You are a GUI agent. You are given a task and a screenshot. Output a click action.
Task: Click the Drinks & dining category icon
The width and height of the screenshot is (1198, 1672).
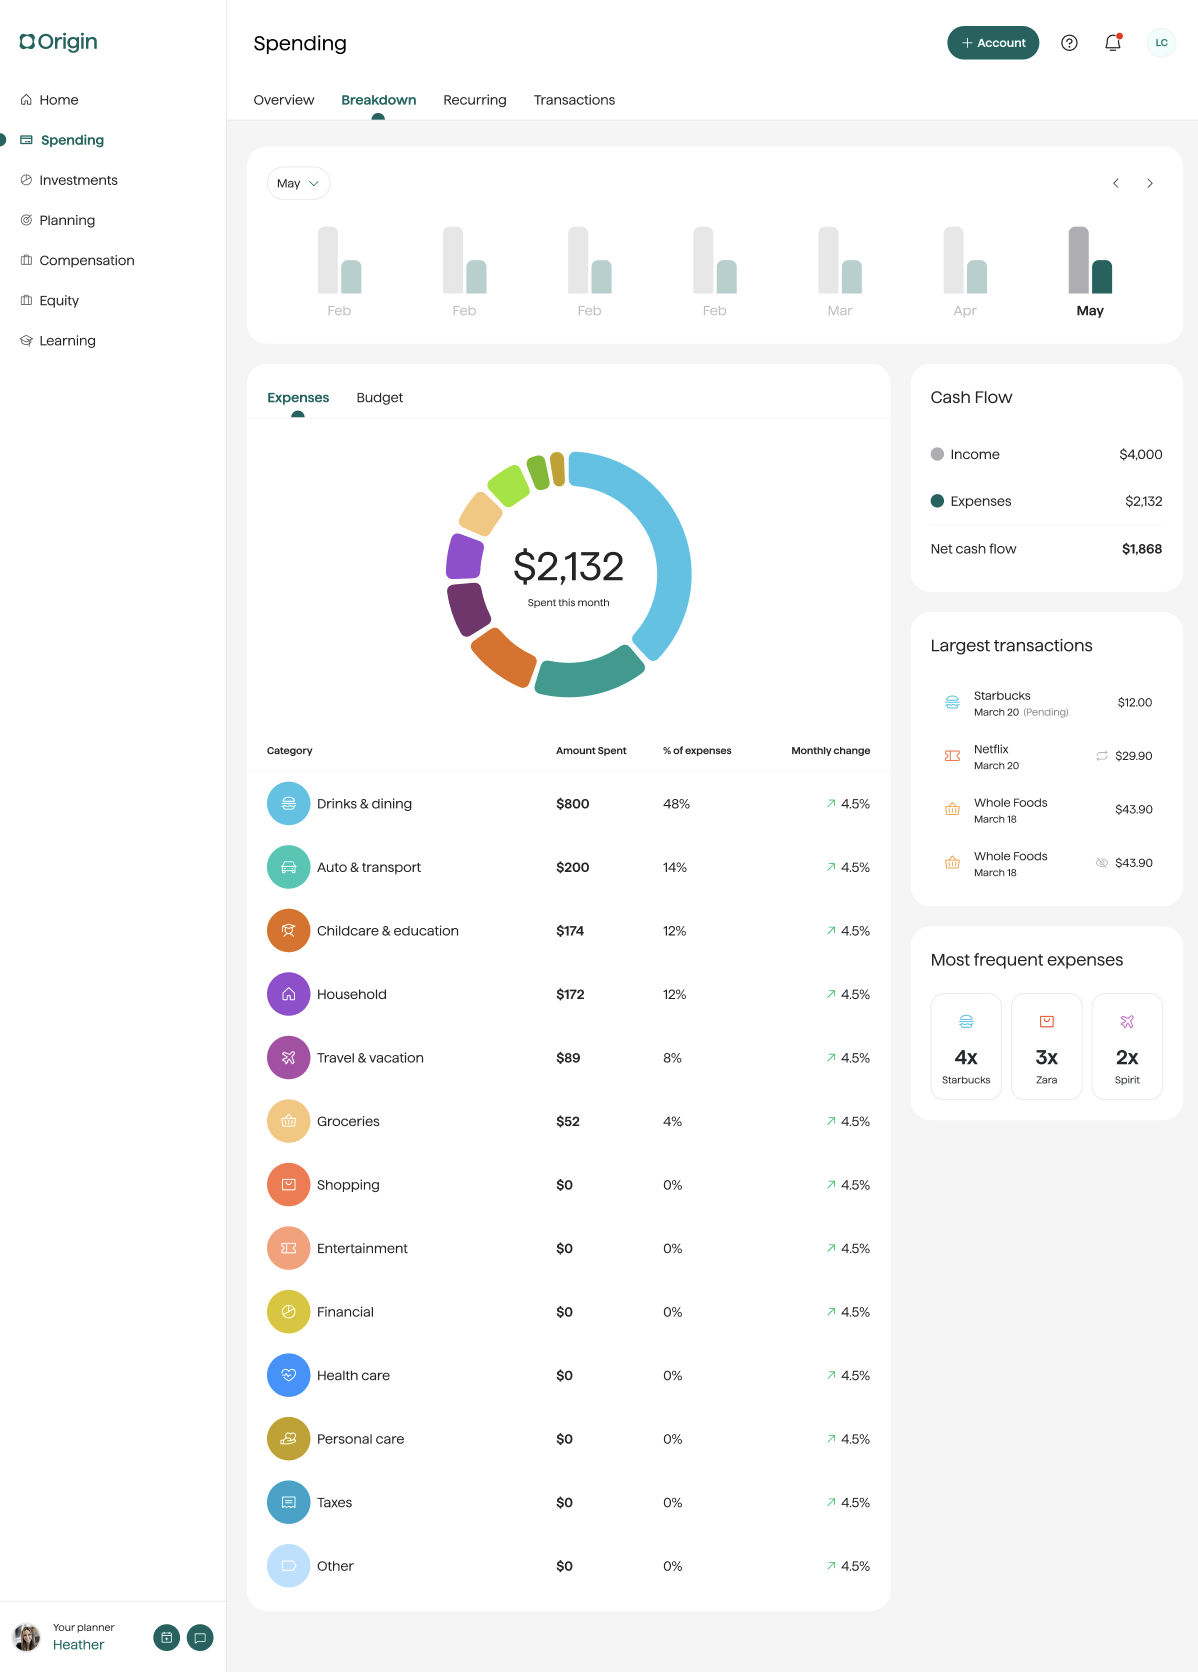point(288,804)
